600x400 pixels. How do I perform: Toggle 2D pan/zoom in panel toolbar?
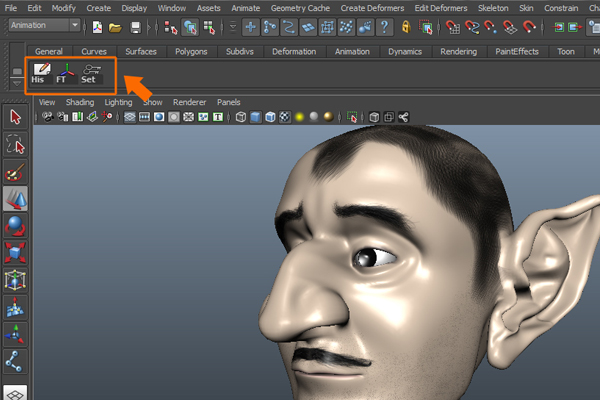click(x=107, y=117)
